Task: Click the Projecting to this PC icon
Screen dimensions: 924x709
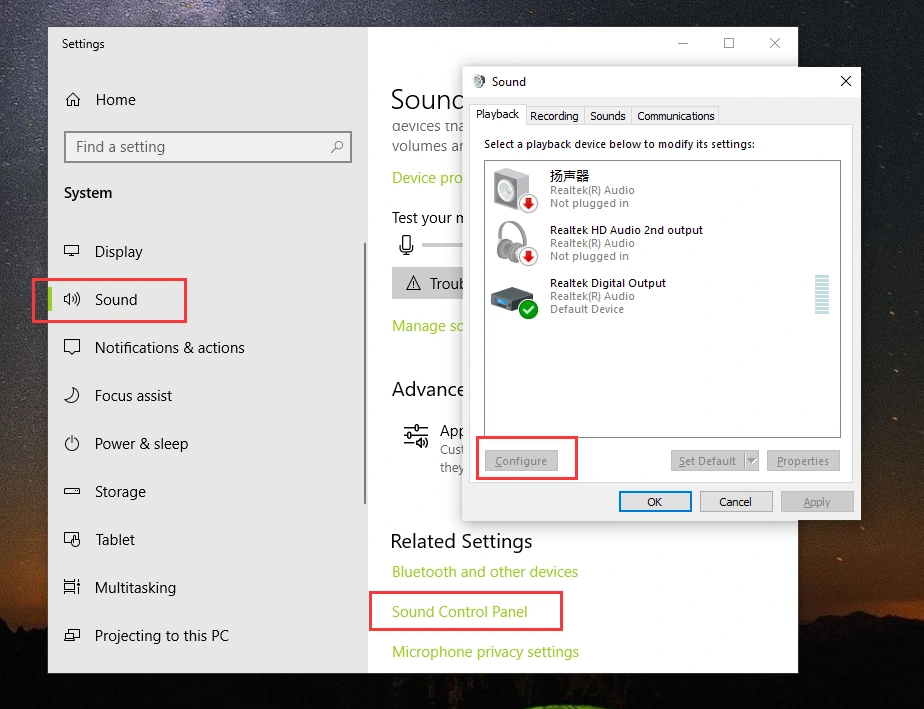Action: tap(72, 635)
